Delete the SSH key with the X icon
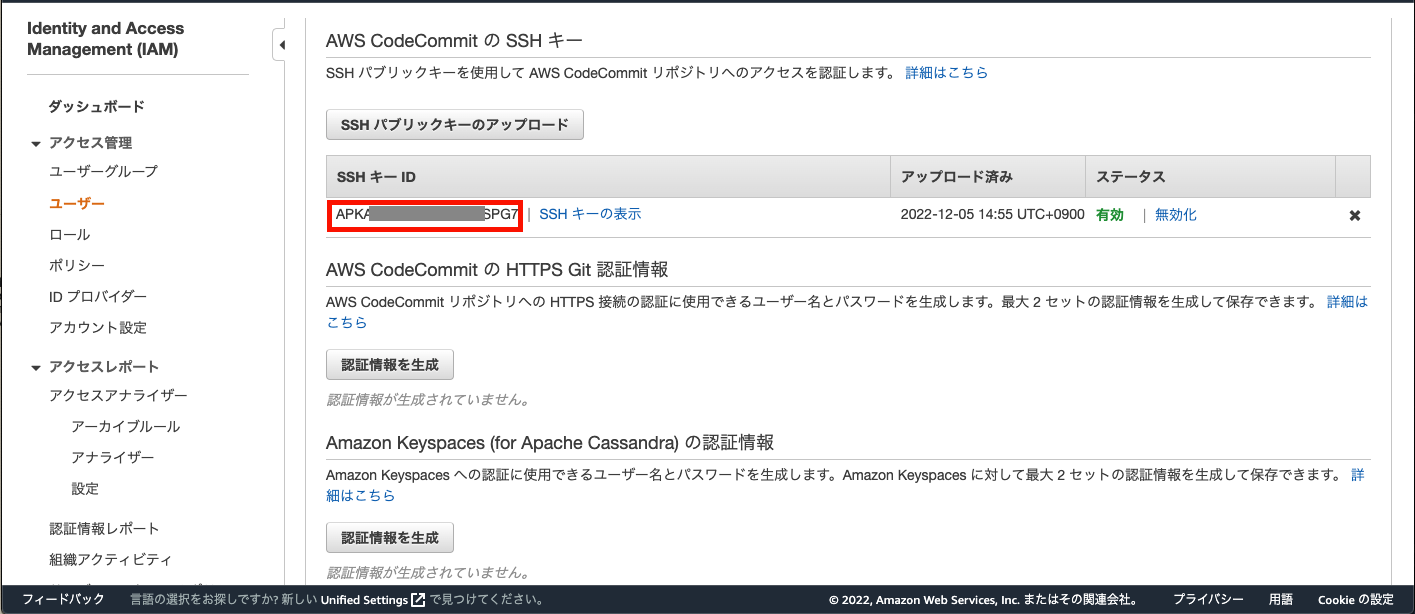The image size is (1415, 614). click(1355, 215)
